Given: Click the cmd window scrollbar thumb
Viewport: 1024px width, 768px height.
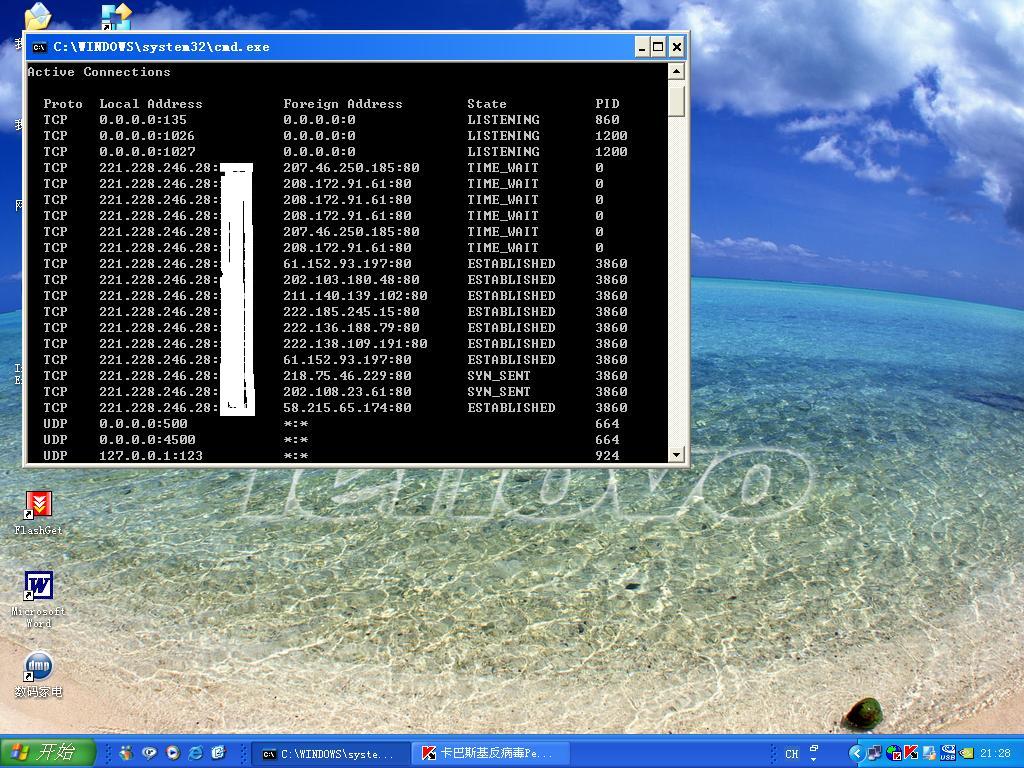Looking at the screenshot, I should (676, 99).
